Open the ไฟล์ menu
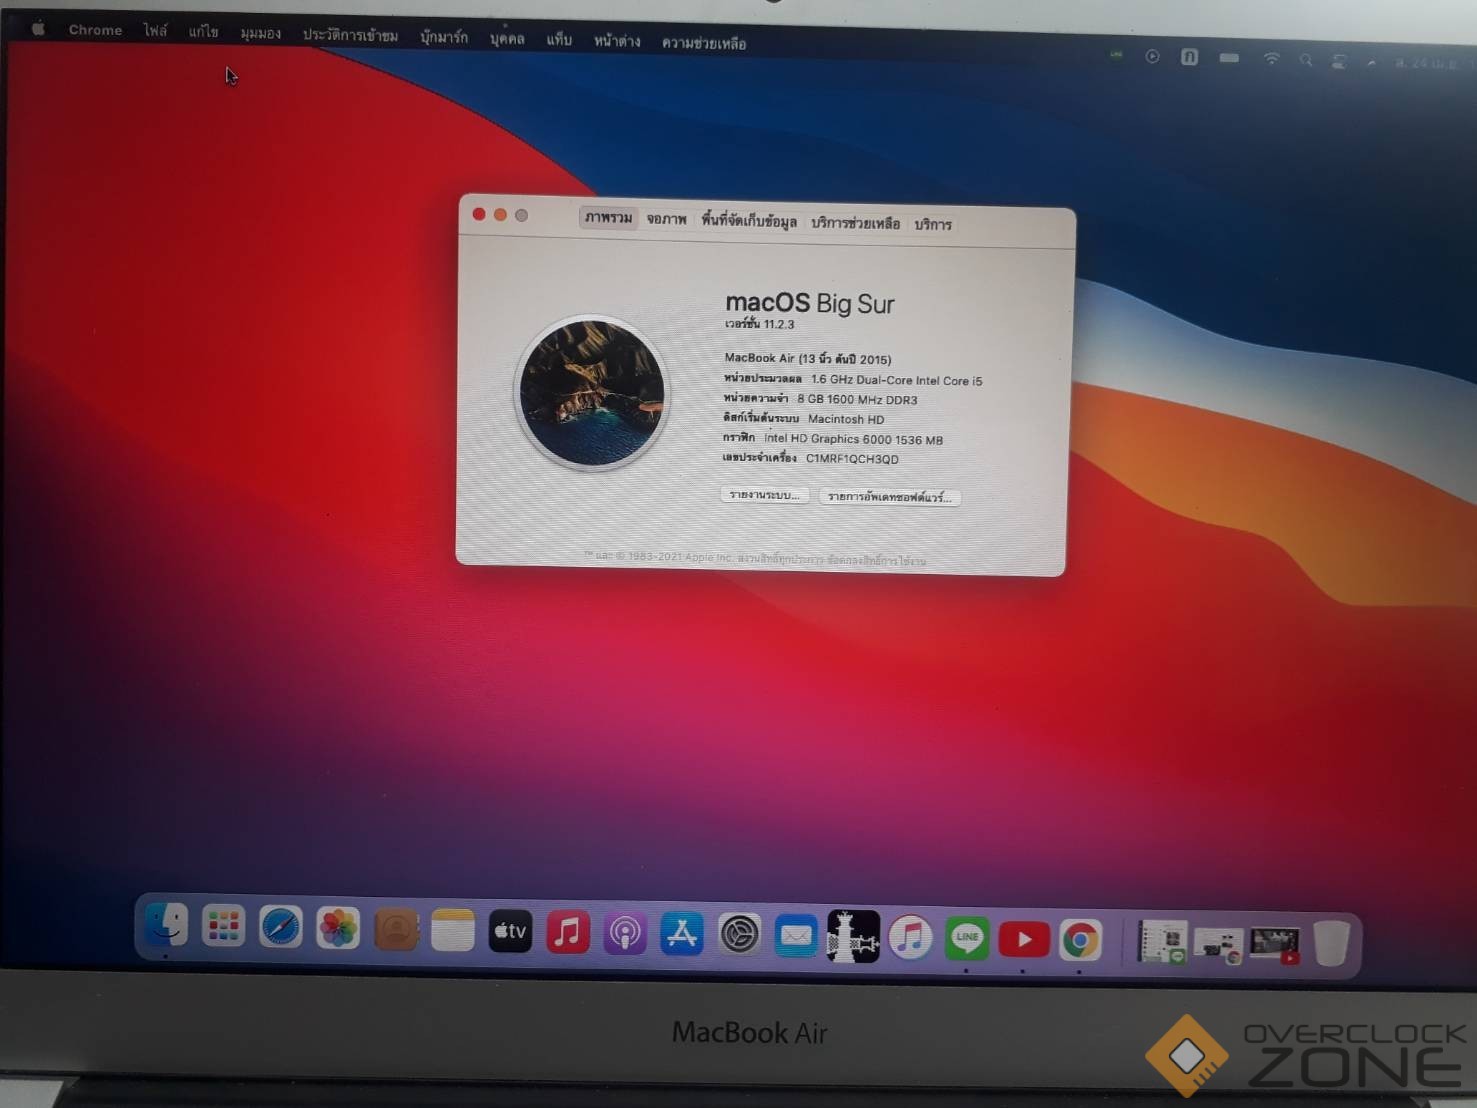Viewport: 1477px width, 1108px height. [155, 31]
